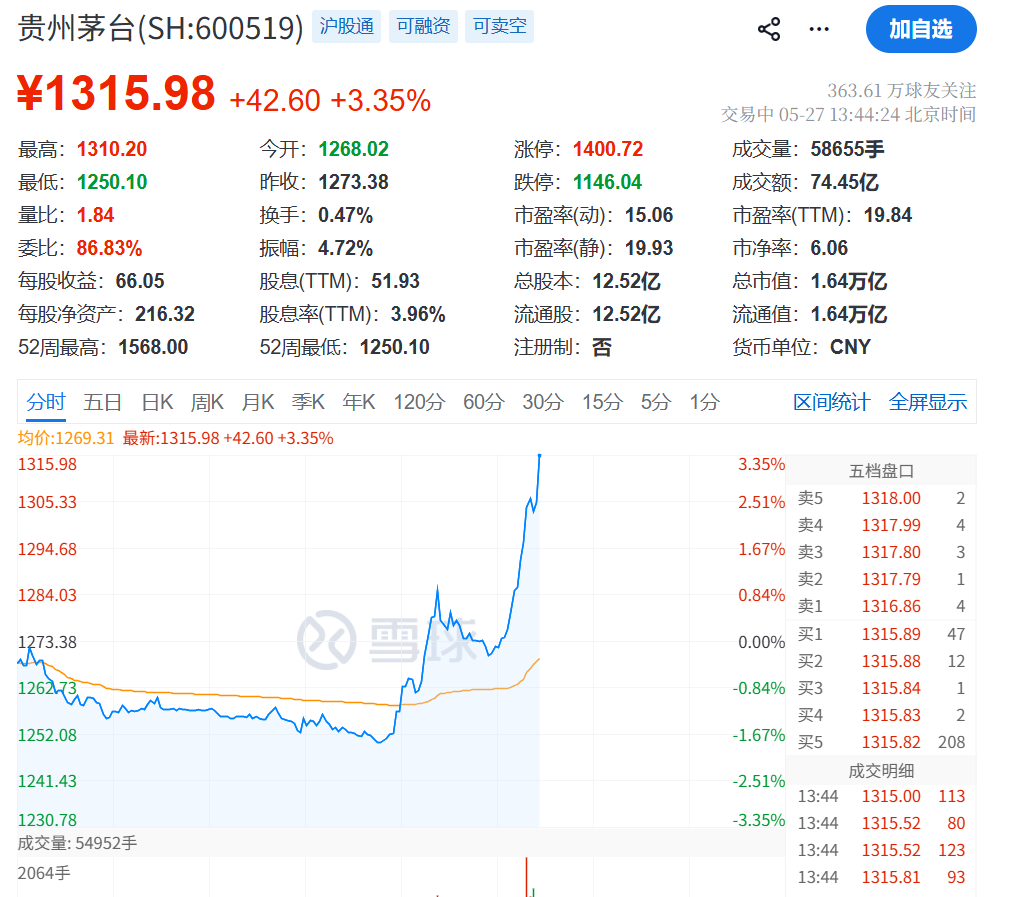Click the 买1 row price 1315.89
The image size is (1011, 897).
891,635
